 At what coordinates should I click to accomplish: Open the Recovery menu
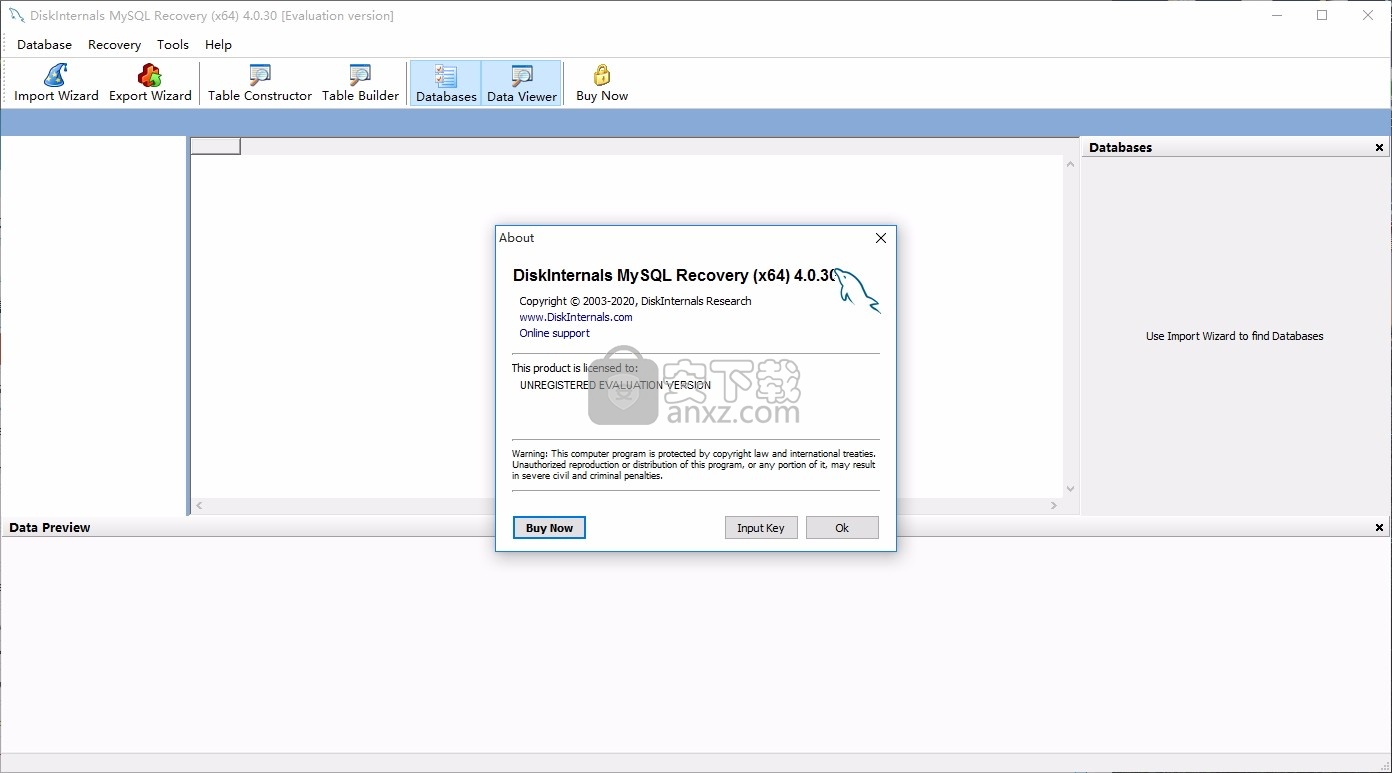tap(114, 44)
